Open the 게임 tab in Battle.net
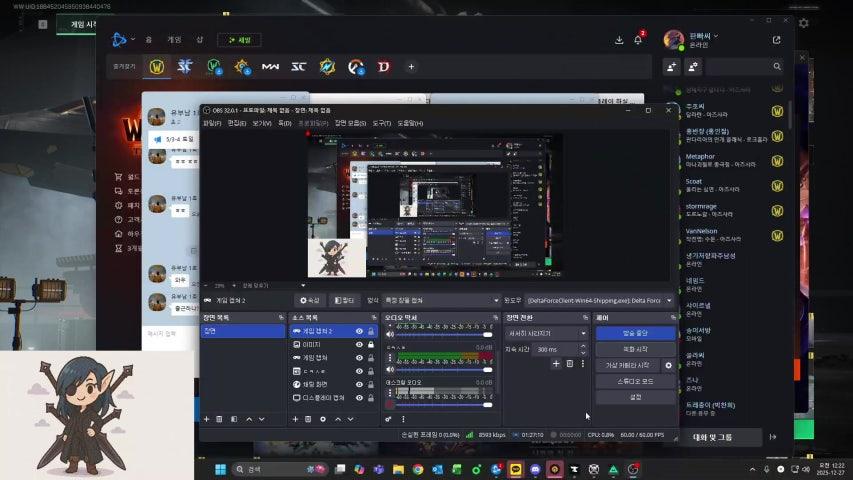 click(174, 40)
